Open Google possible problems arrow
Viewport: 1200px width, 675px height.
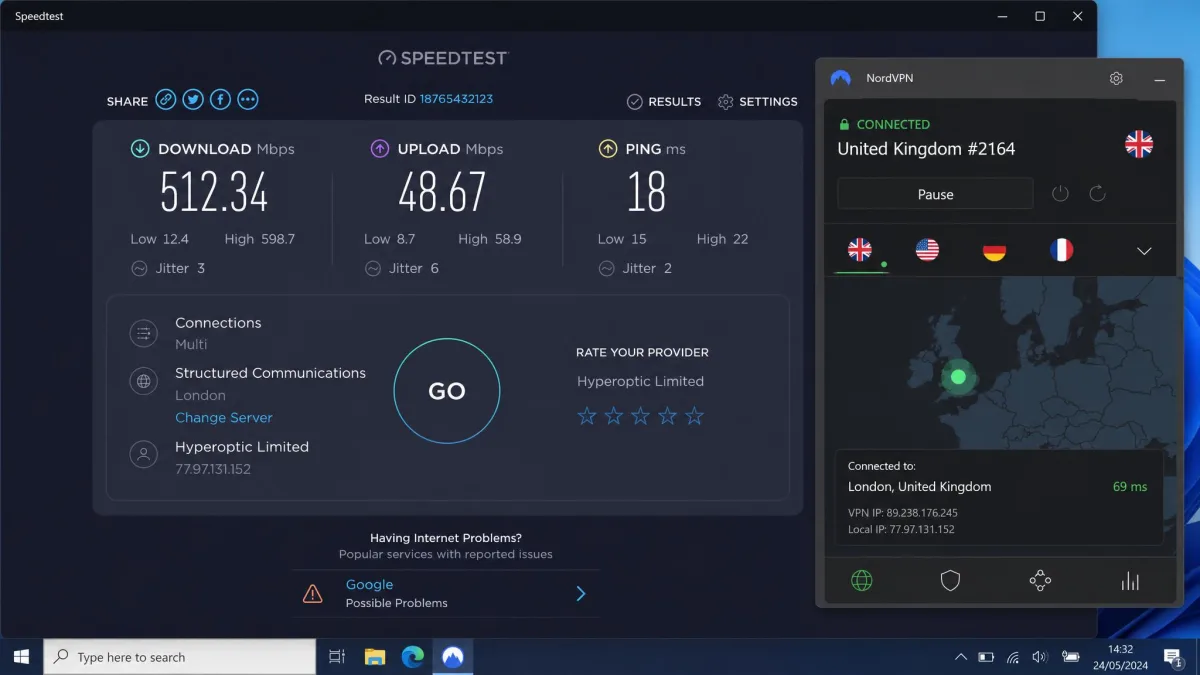click(581, 594)
